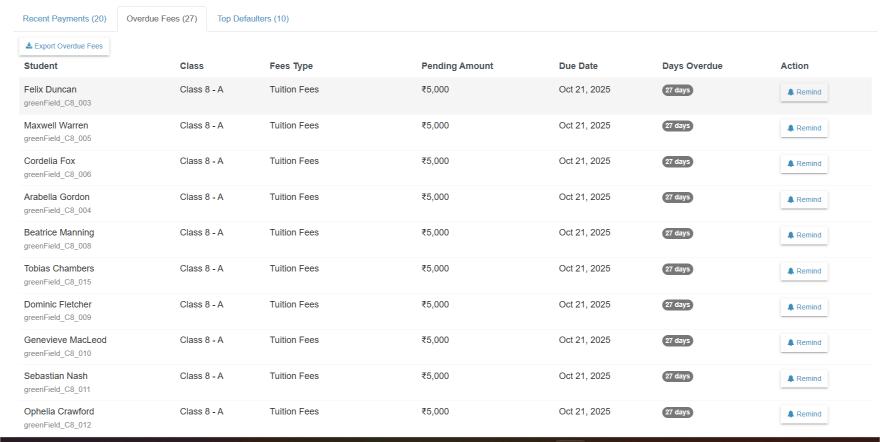Click ID greenField_C8_012
Image resolution: width=880 pixels, height=442 pixels.
tap(57, 425)
